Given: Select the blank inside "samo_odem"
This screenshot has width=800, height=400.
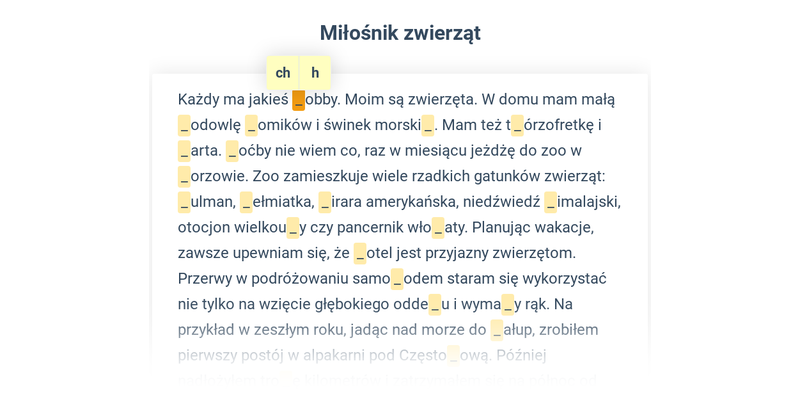Looking at the screenshot, I should [x=397, y=279].
